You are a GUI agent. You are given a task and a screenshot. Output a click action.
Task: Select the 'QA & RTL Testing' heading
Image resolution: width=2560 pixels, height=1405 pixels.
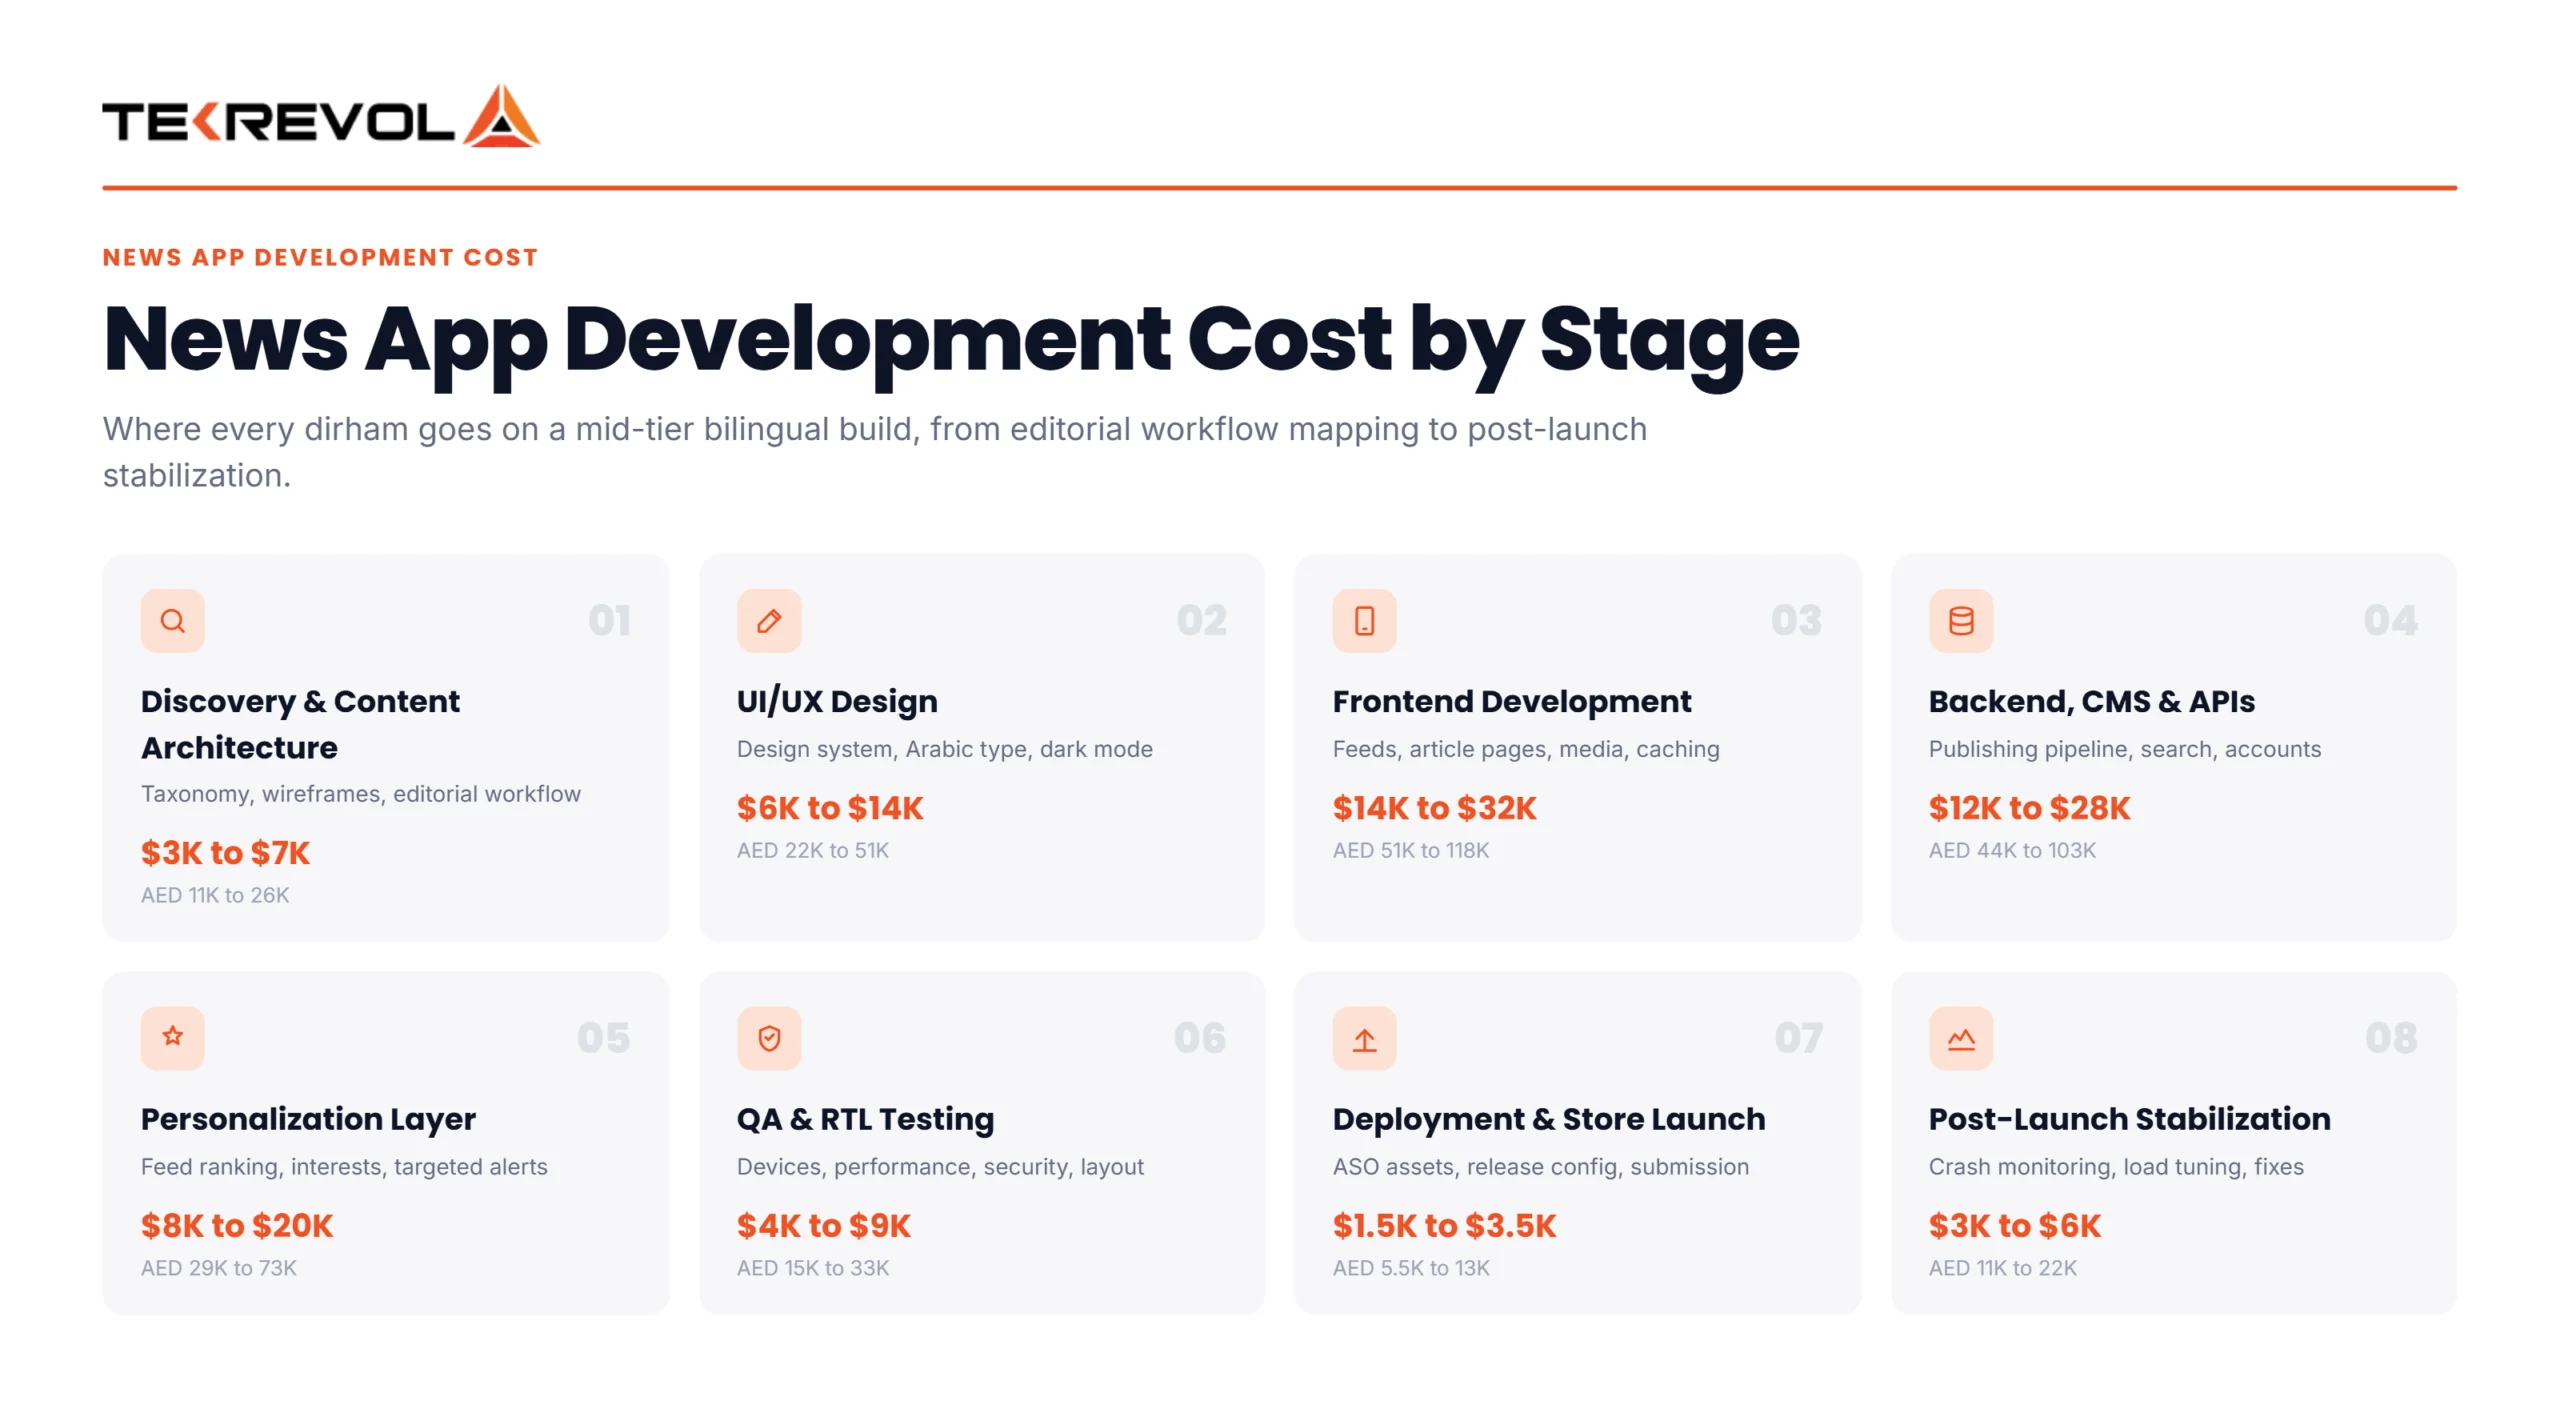coord(865,1119)
